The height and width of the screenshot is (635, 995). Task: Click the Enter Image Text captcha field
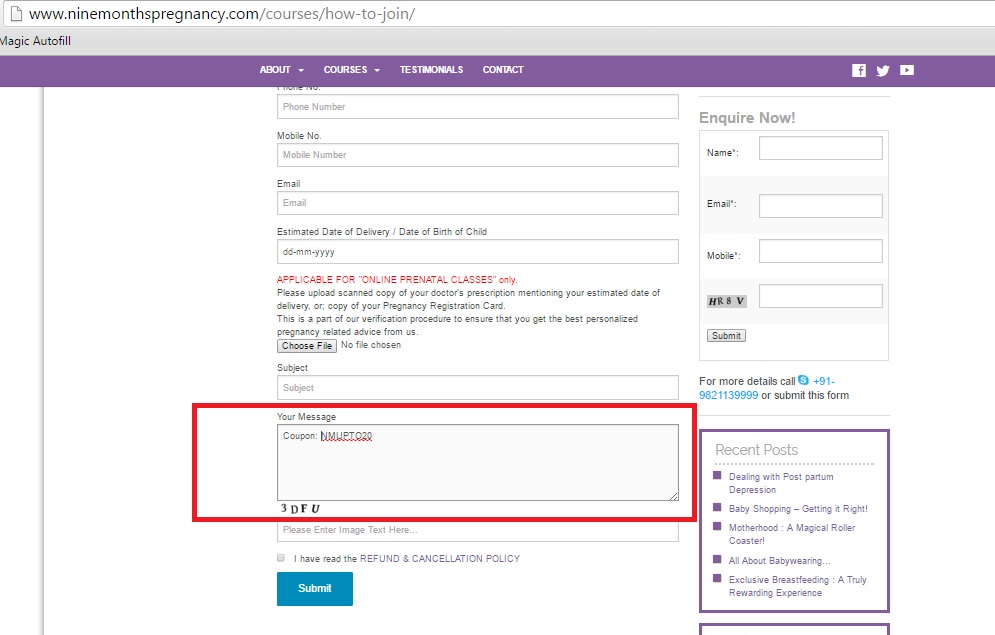tap(477, 530)
